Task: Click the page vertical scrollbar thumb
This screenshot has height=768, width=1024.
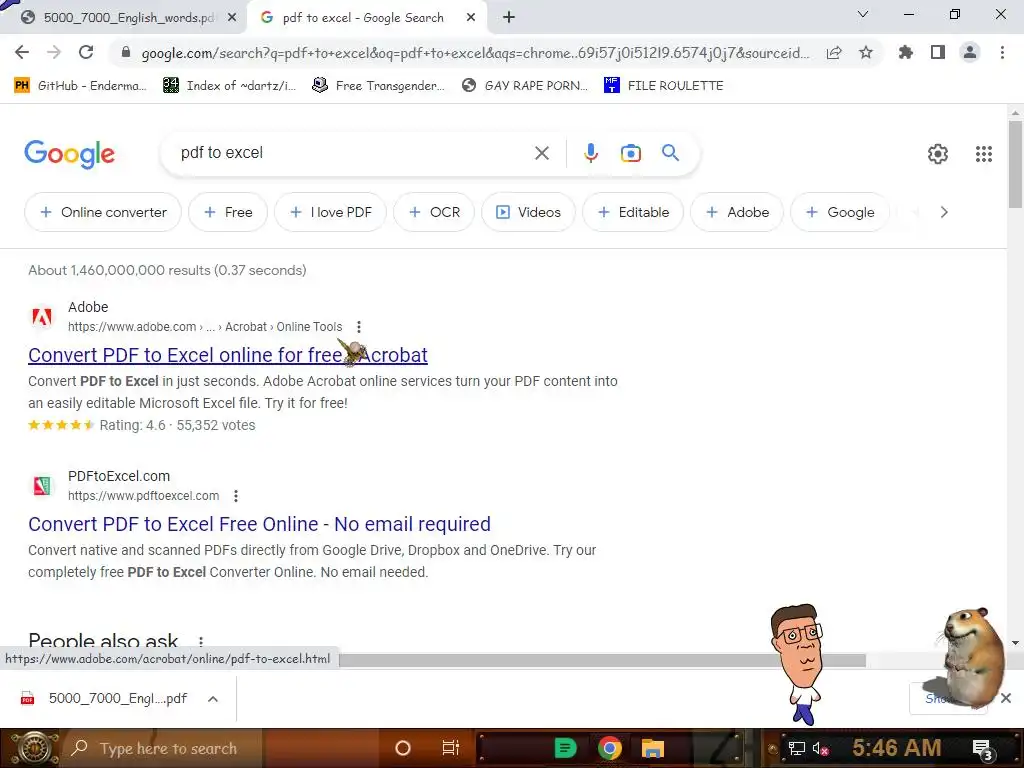Action: pos(1016,163)
